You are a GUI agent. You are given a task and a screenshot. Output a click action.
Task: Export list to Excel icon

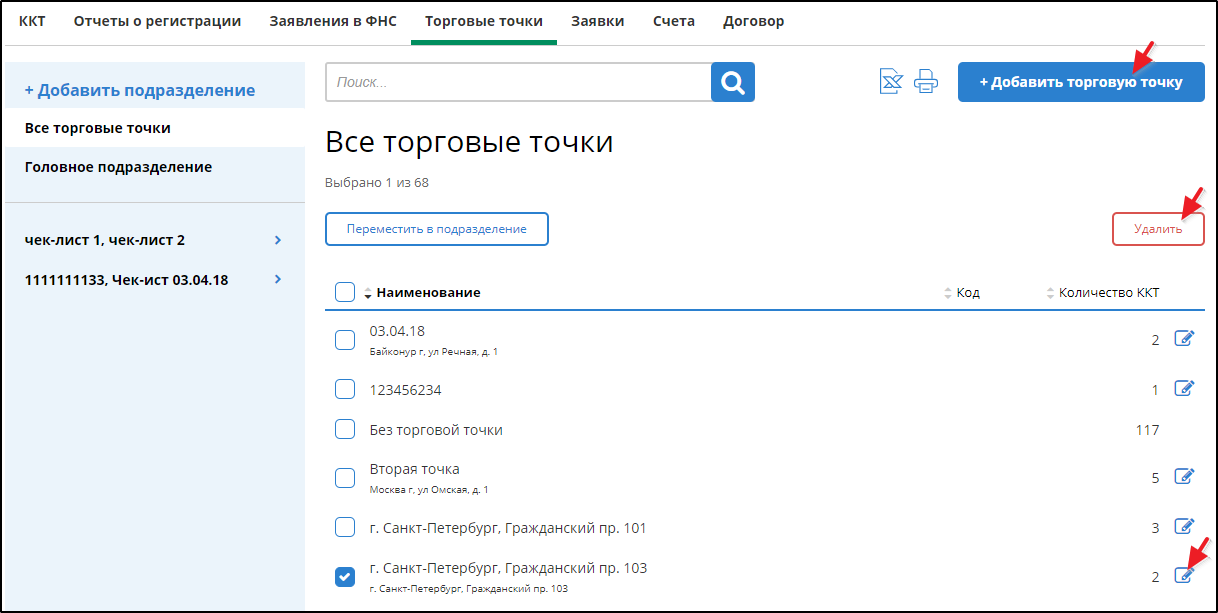(890, 82)
